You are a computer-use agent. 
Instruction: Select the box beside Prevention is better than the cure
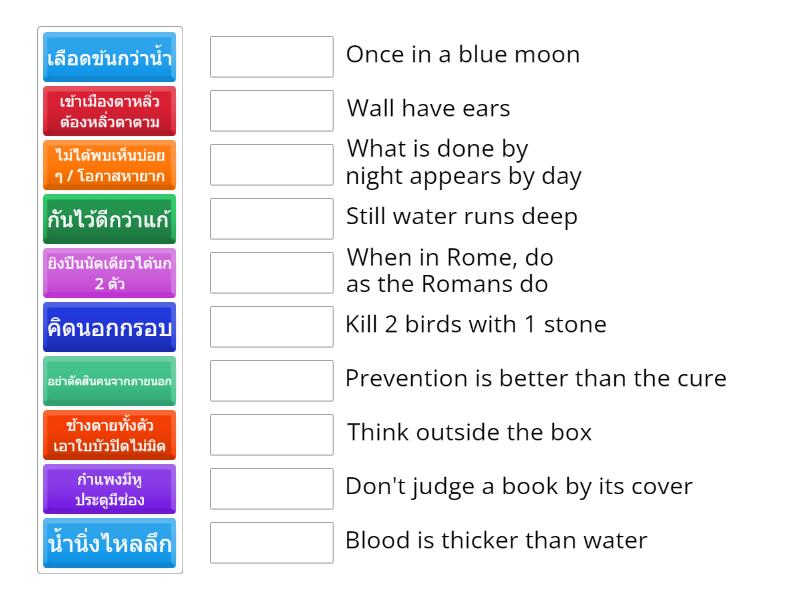[x=272, y=380]
